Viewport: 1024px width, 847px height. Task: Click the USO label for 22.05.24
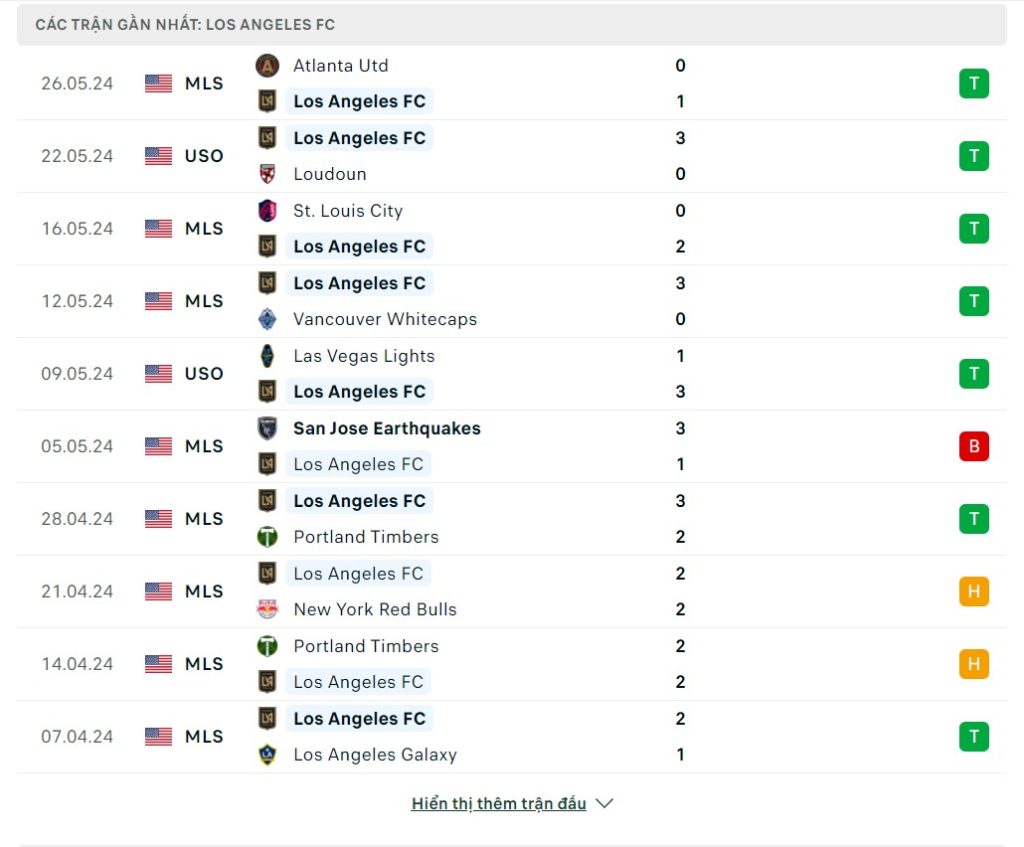pyautogui.click(x=204, y=156)
